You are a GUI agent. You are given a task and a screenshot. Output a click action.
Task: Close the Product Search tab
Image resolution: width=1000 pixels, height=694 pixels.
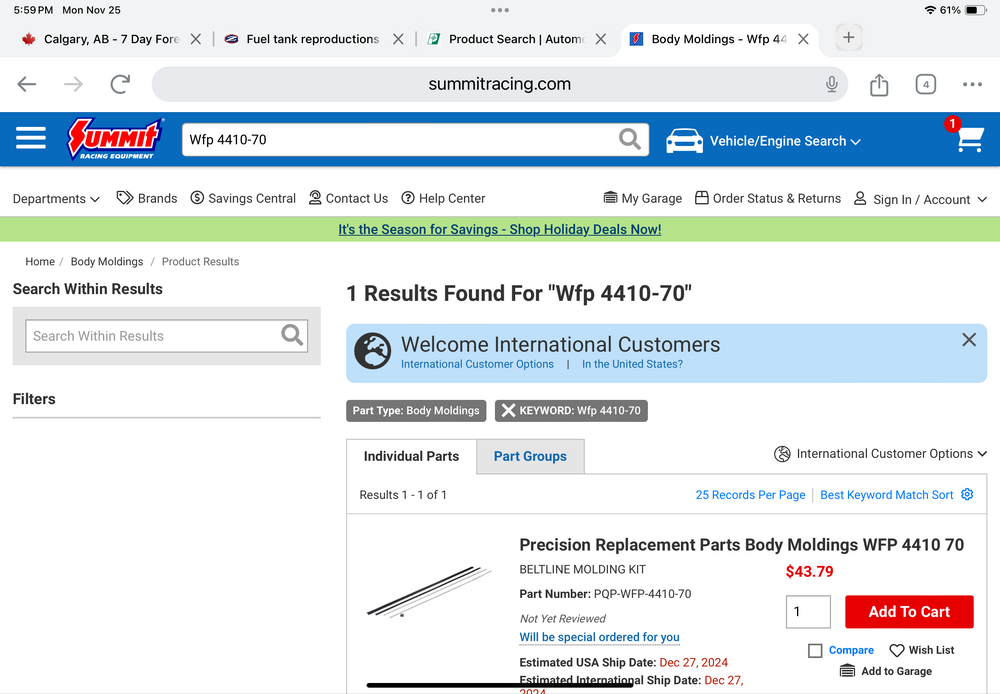coord(601,39)
